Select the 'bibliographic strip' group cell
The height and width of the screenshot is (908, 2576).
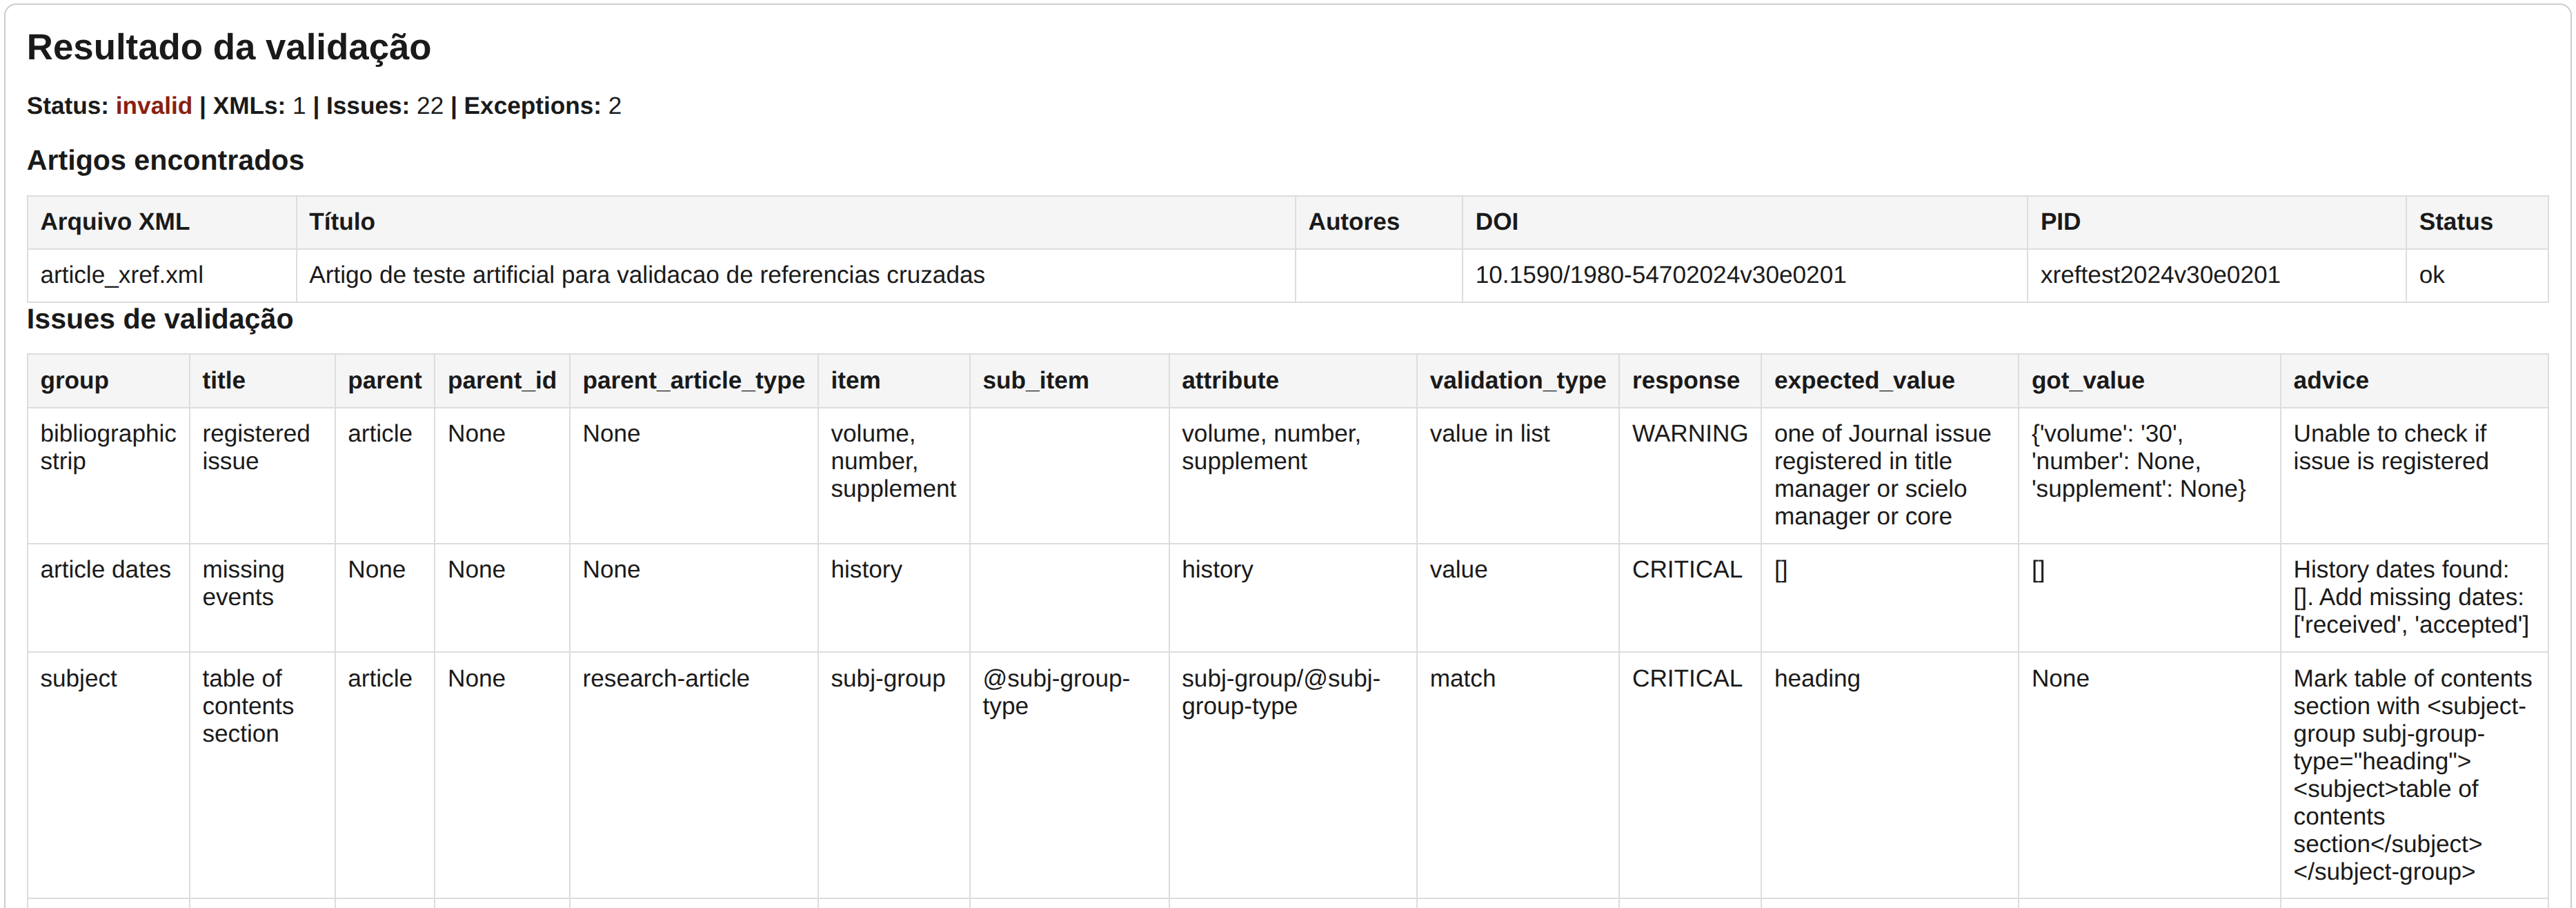pyautogui.click(x=108, y=475)
